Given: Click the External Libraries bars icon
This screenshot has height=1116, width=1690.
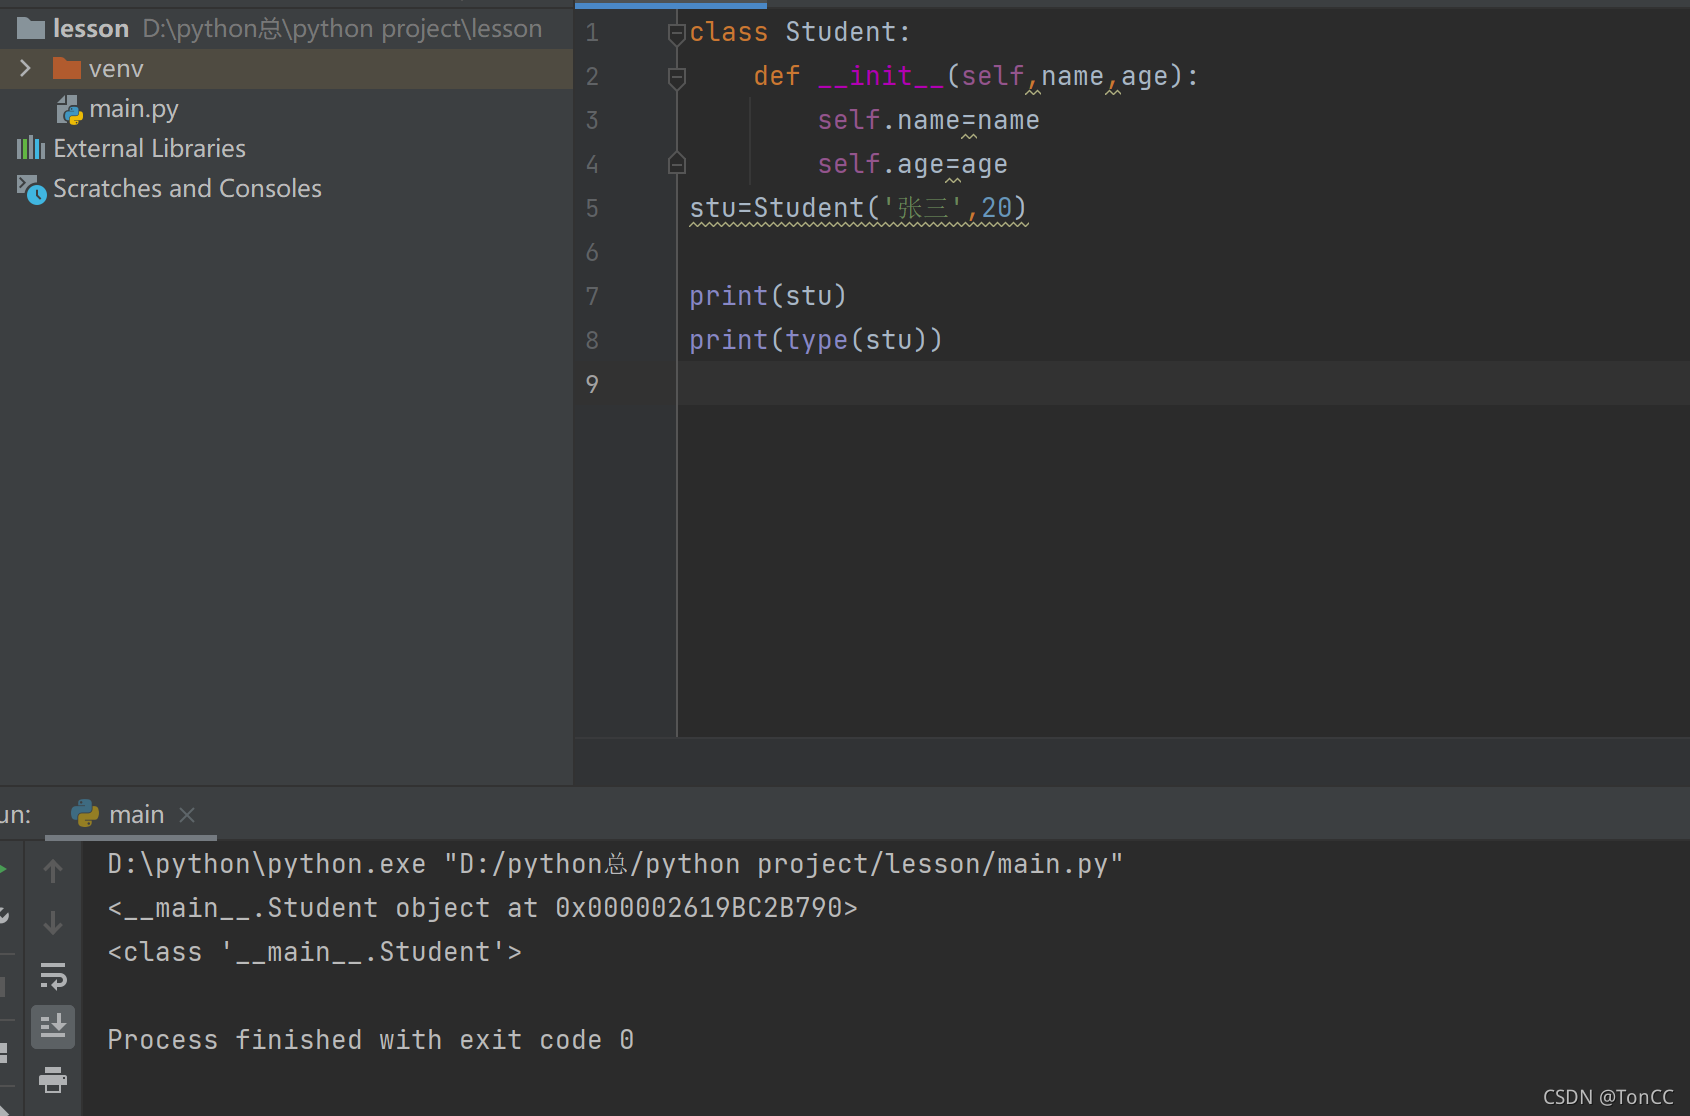Looking at the screenshot, I should (x=31, y=148).
